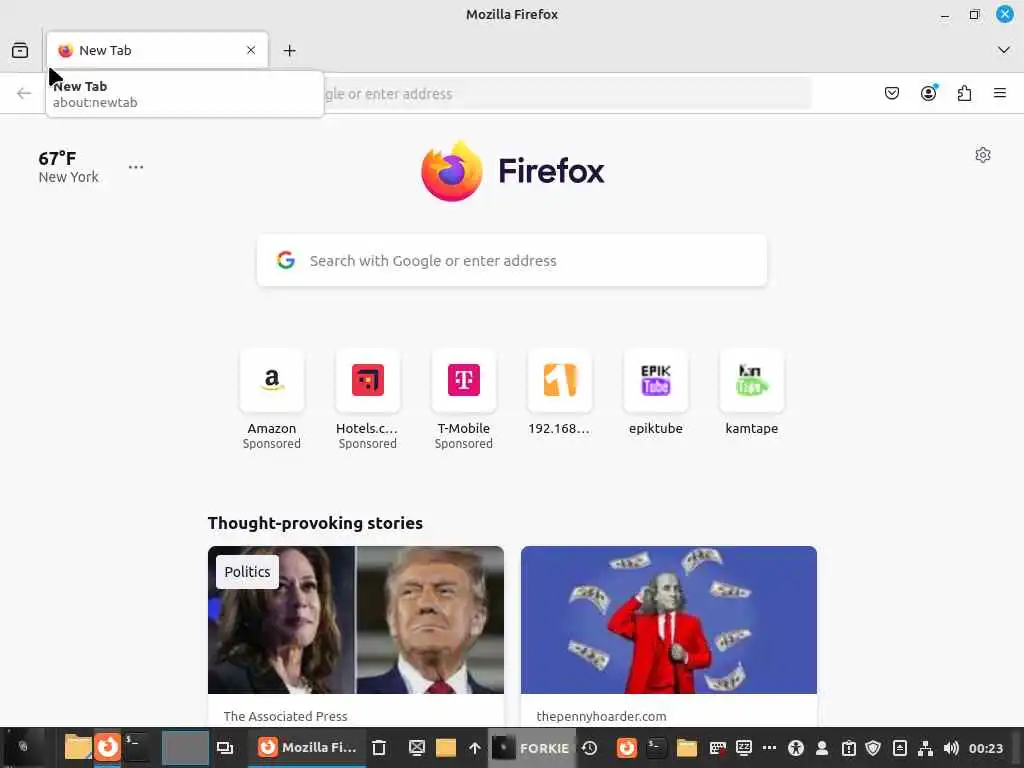1024x768 pixels.
Task: Open terminal launcher in taskbar left
Action: pyautogui.click(x=136, y=747)
